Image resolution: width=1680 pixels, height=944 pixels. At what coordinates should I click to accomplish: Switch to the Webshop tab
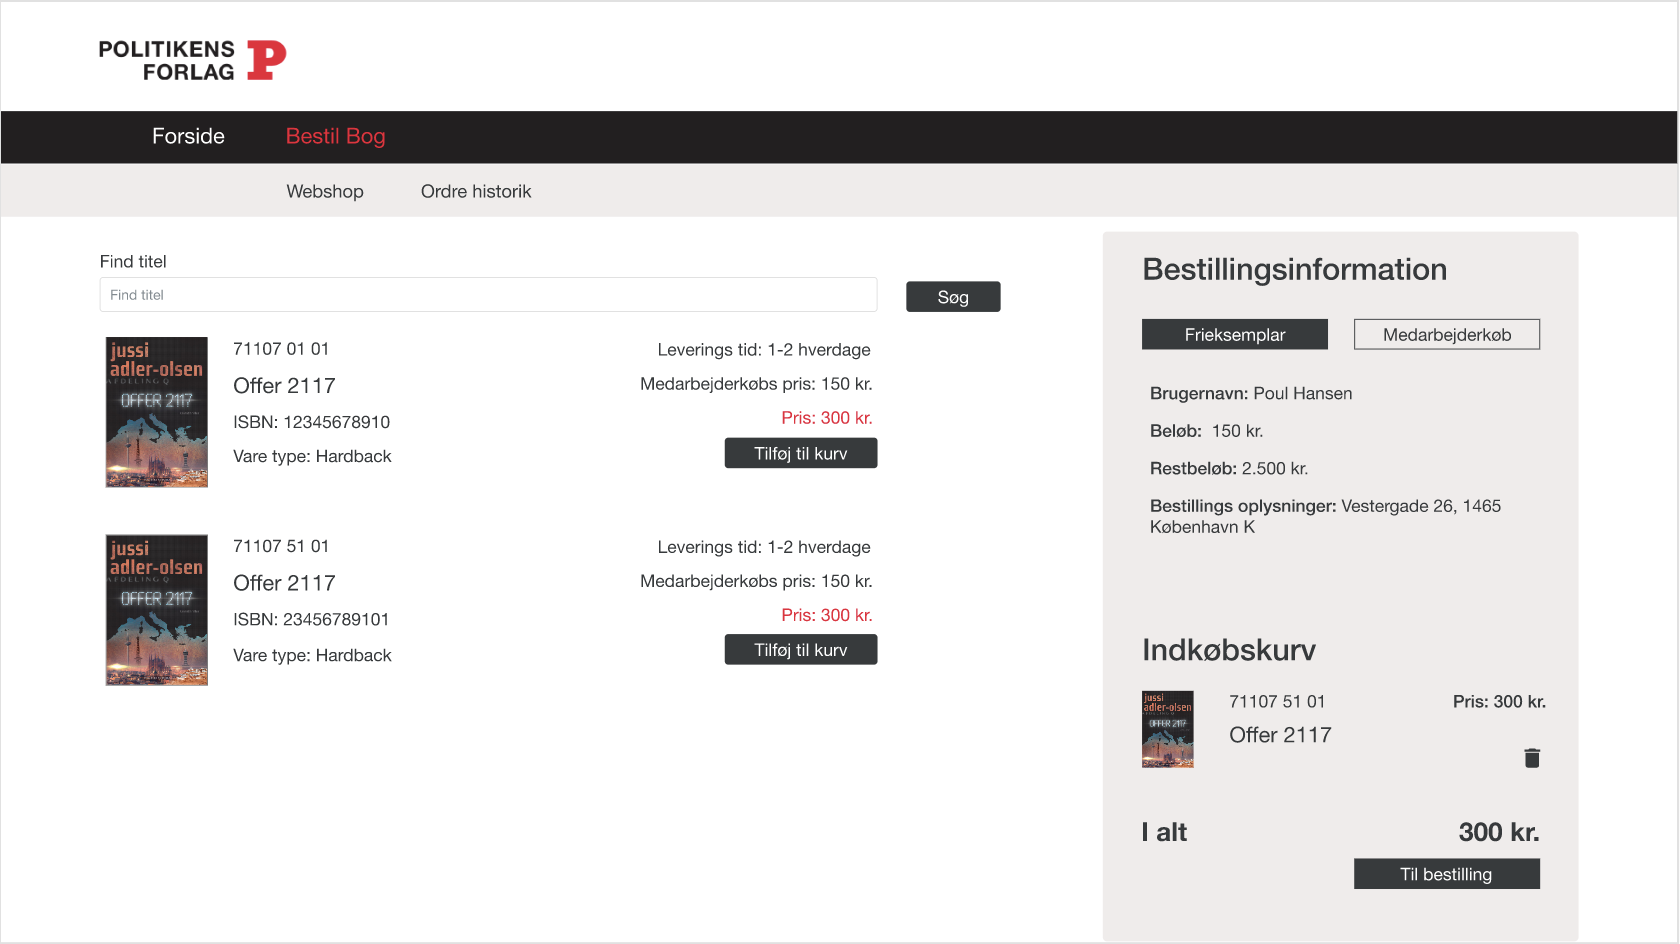point(325,191)
